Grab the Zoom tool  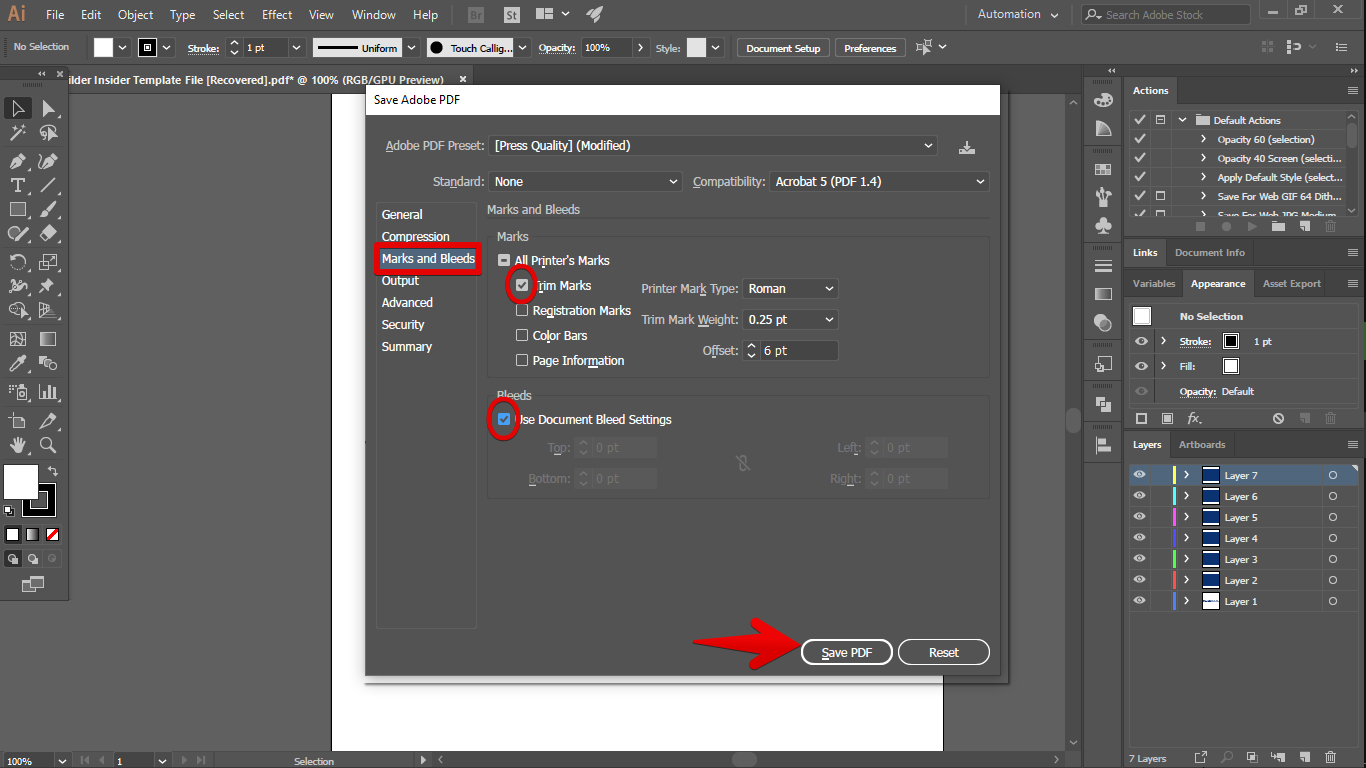click(x=47, y=446)
